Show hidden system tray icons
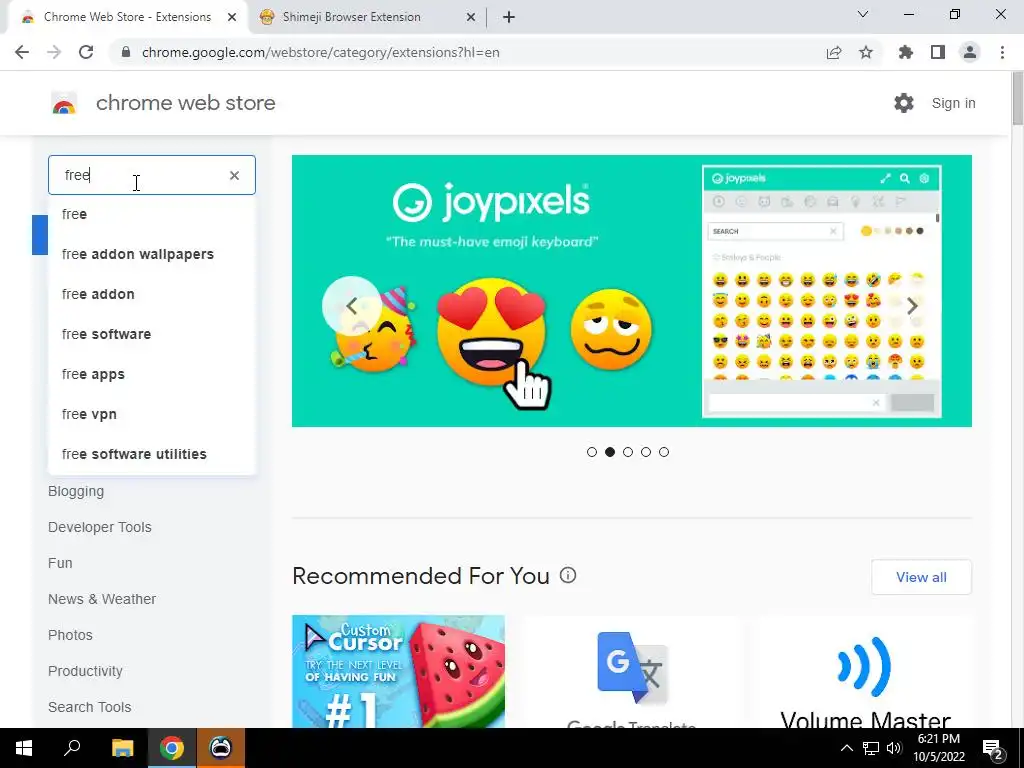Viewport: 1024px width, 768px height. 846,748
